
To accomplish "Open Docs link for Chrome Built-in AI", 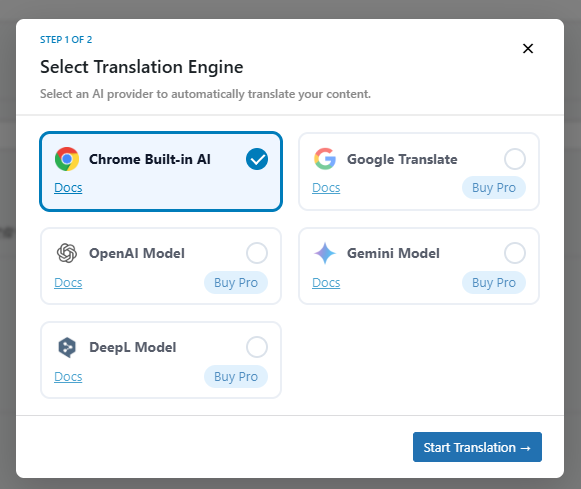I will (x=68, y=188).
